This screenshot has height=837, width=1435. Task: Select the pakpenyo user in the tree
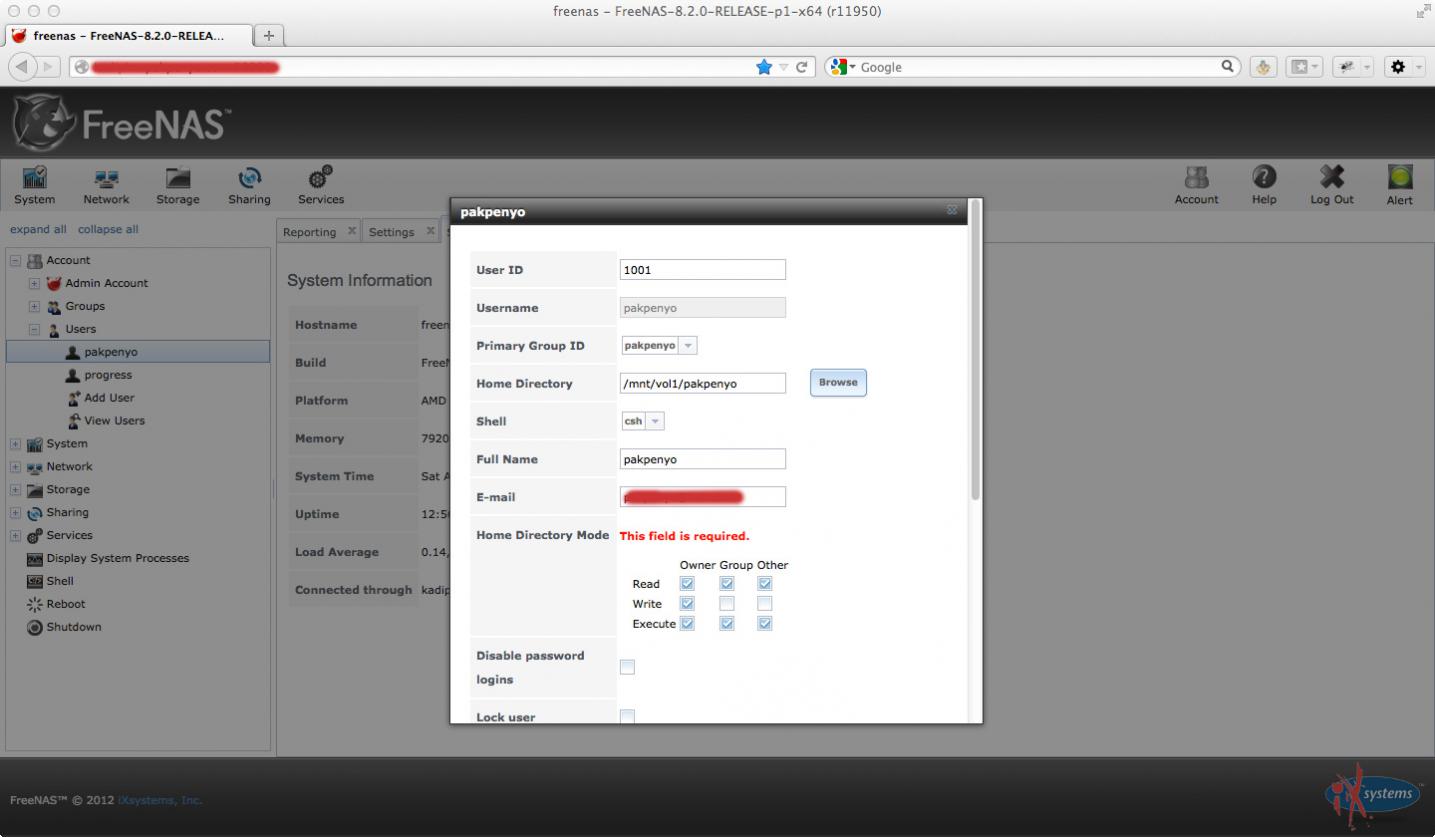pyautogui.click(x=138, y=352)
